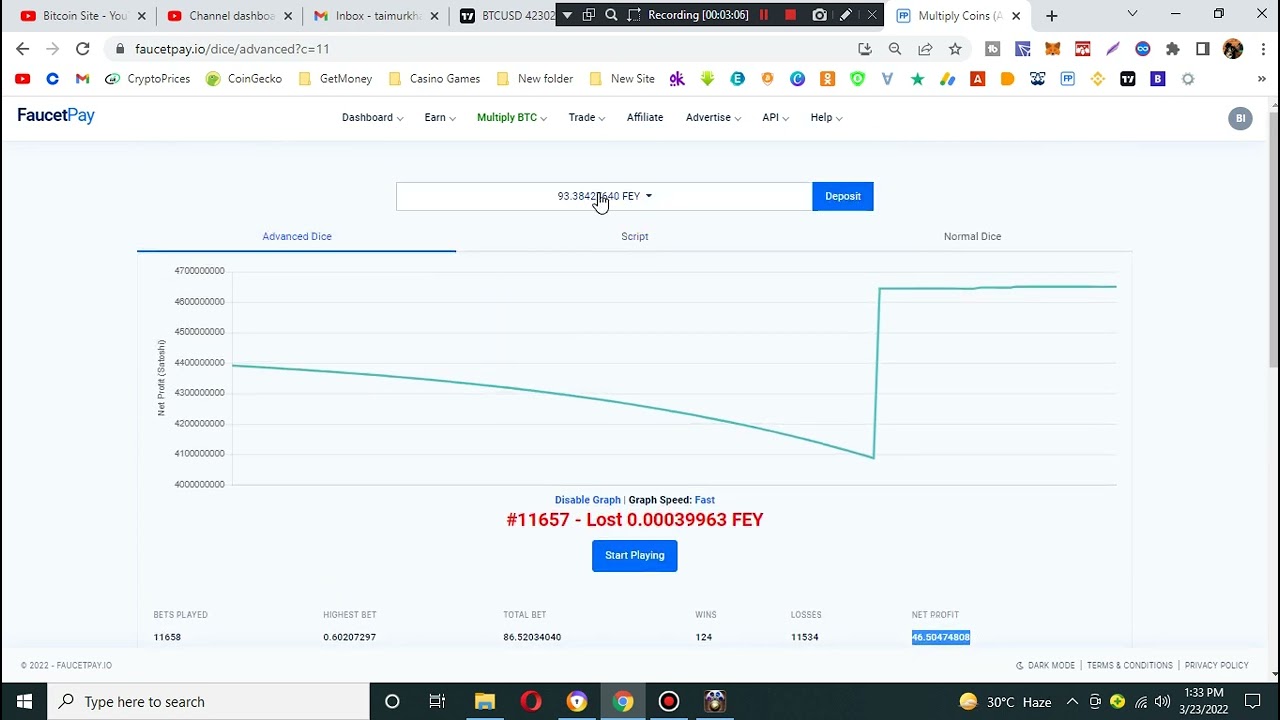This screenshot has width=1280, height=720.
Task: Switch to BTCUSD TradingView tab
Action: click(505, 16)
